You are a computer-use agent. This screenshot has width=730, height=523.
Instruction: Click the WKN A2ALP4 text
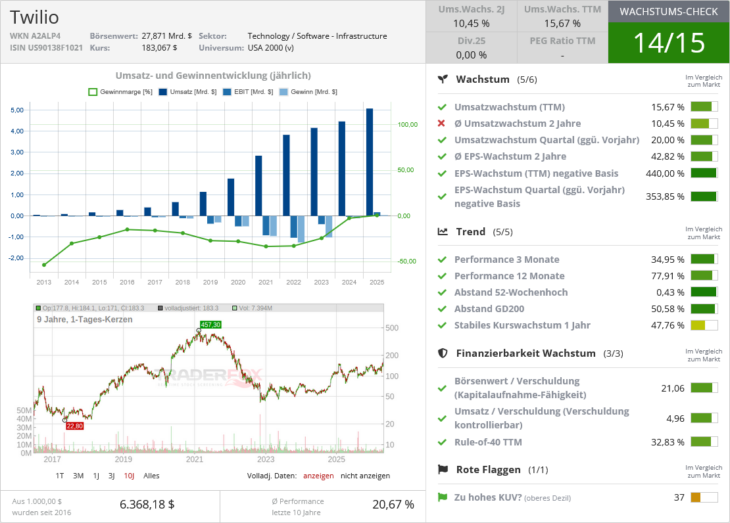[x=35, y=36]
